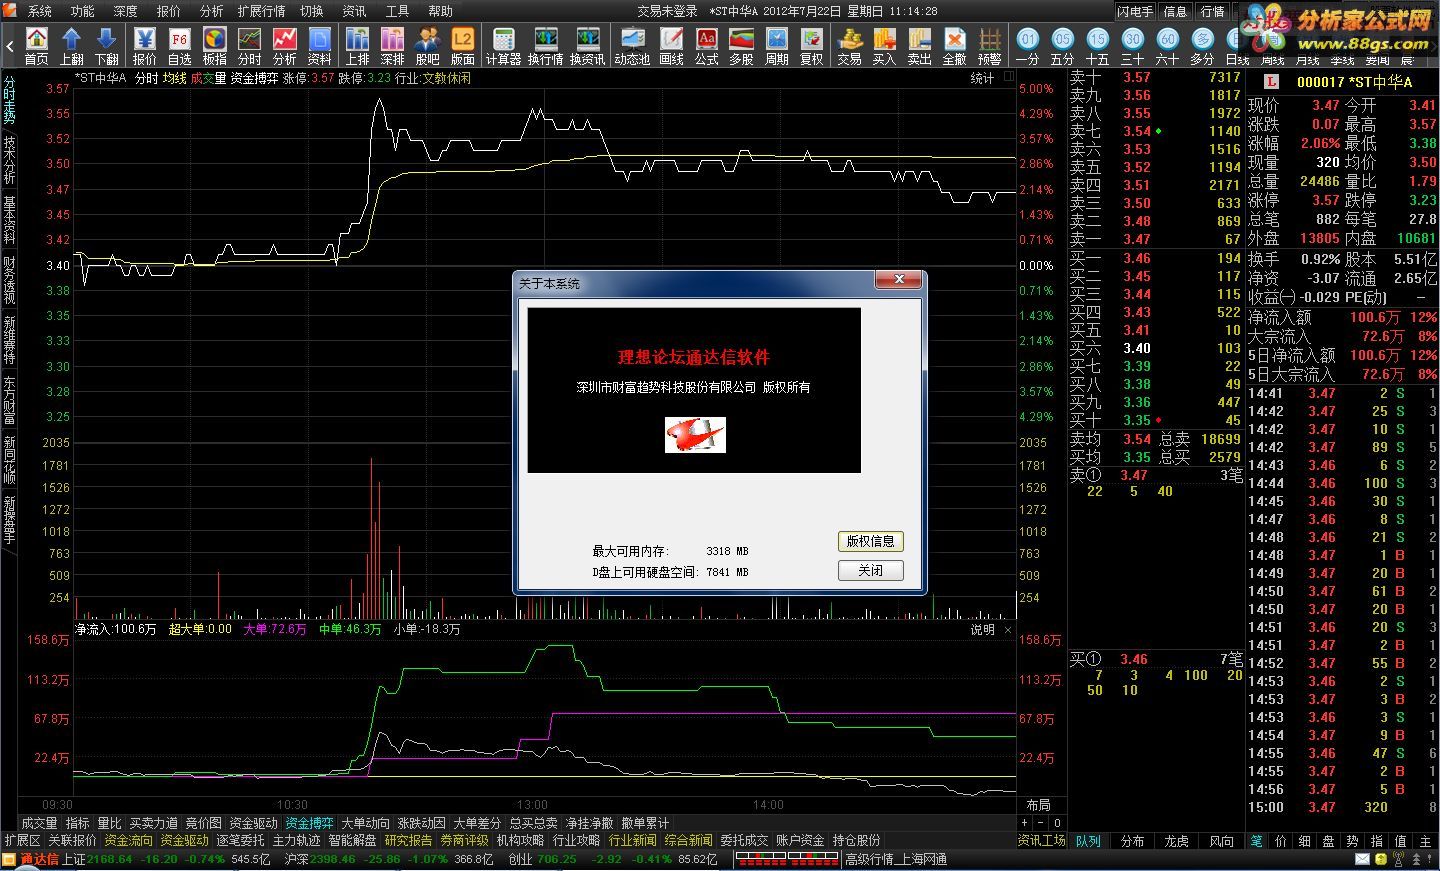Open the 主力轨迹 bottom tab
The image size is (1440, 871).
coord(297,840)
